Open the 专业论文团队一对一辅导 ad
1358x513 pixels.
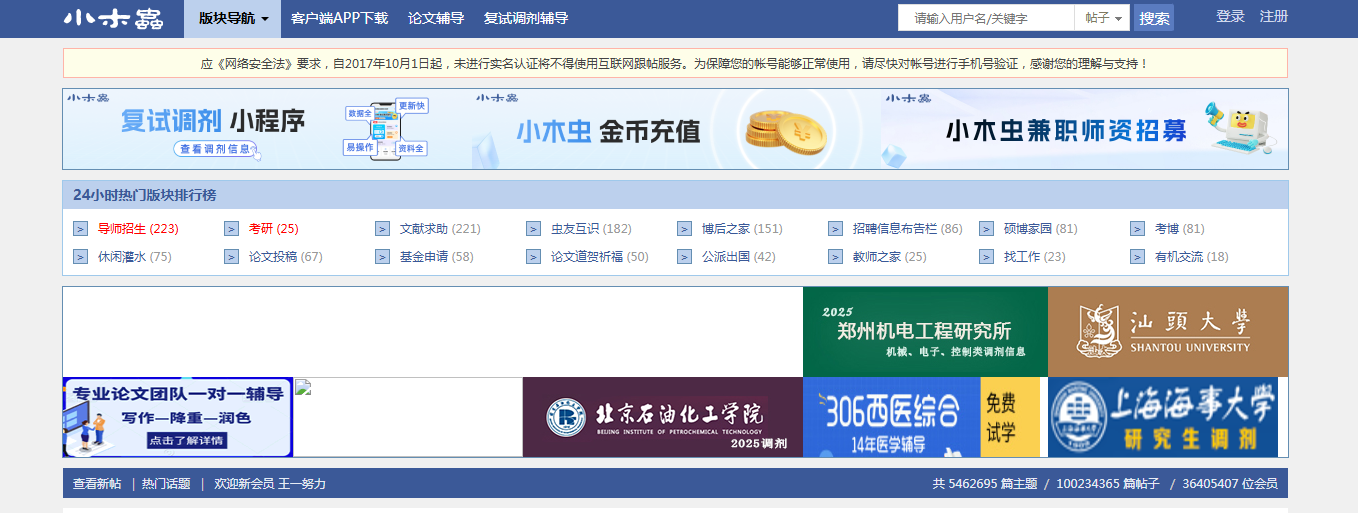178,417
